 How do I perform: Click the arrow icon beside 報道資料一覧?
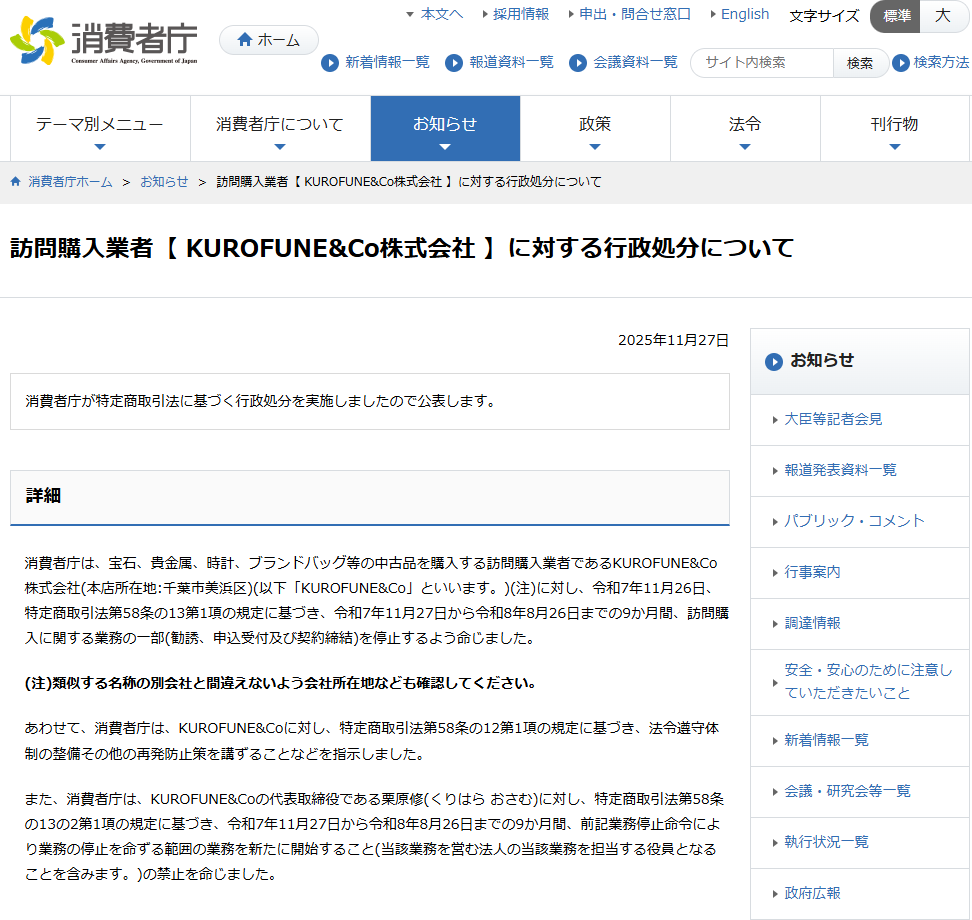(454, 63)
